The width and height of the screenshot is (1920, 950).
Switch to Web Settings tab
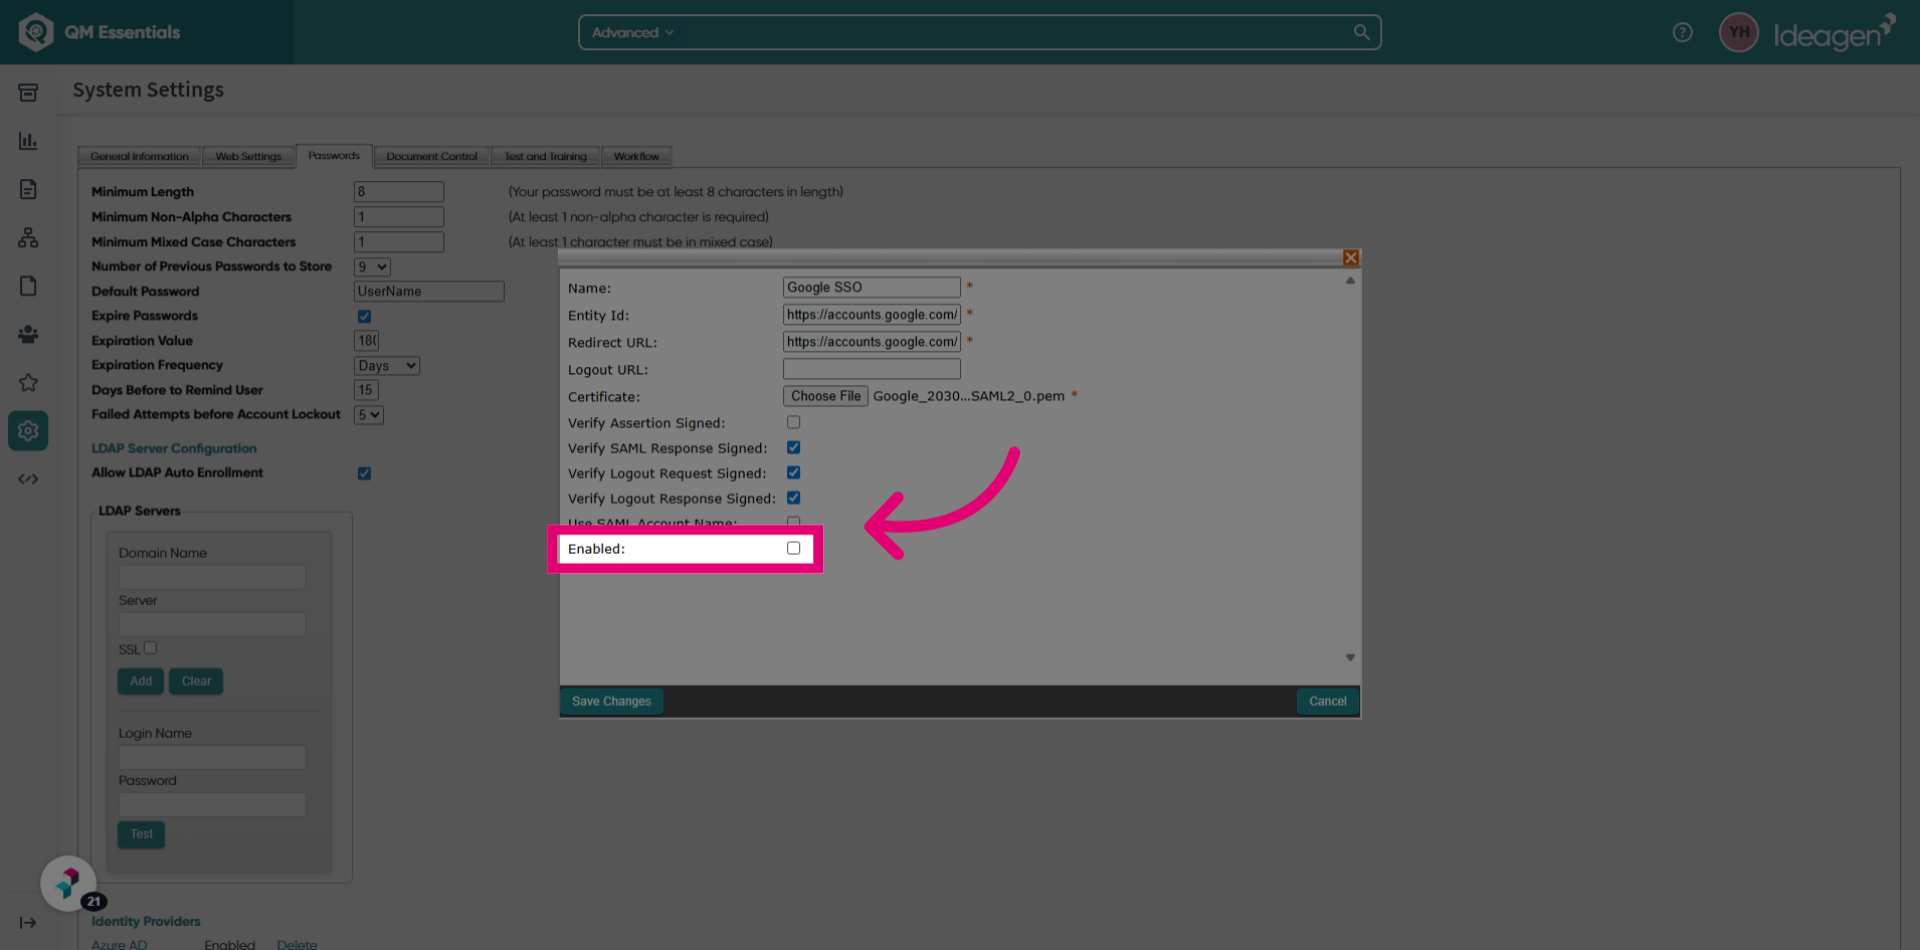point(249,156)
